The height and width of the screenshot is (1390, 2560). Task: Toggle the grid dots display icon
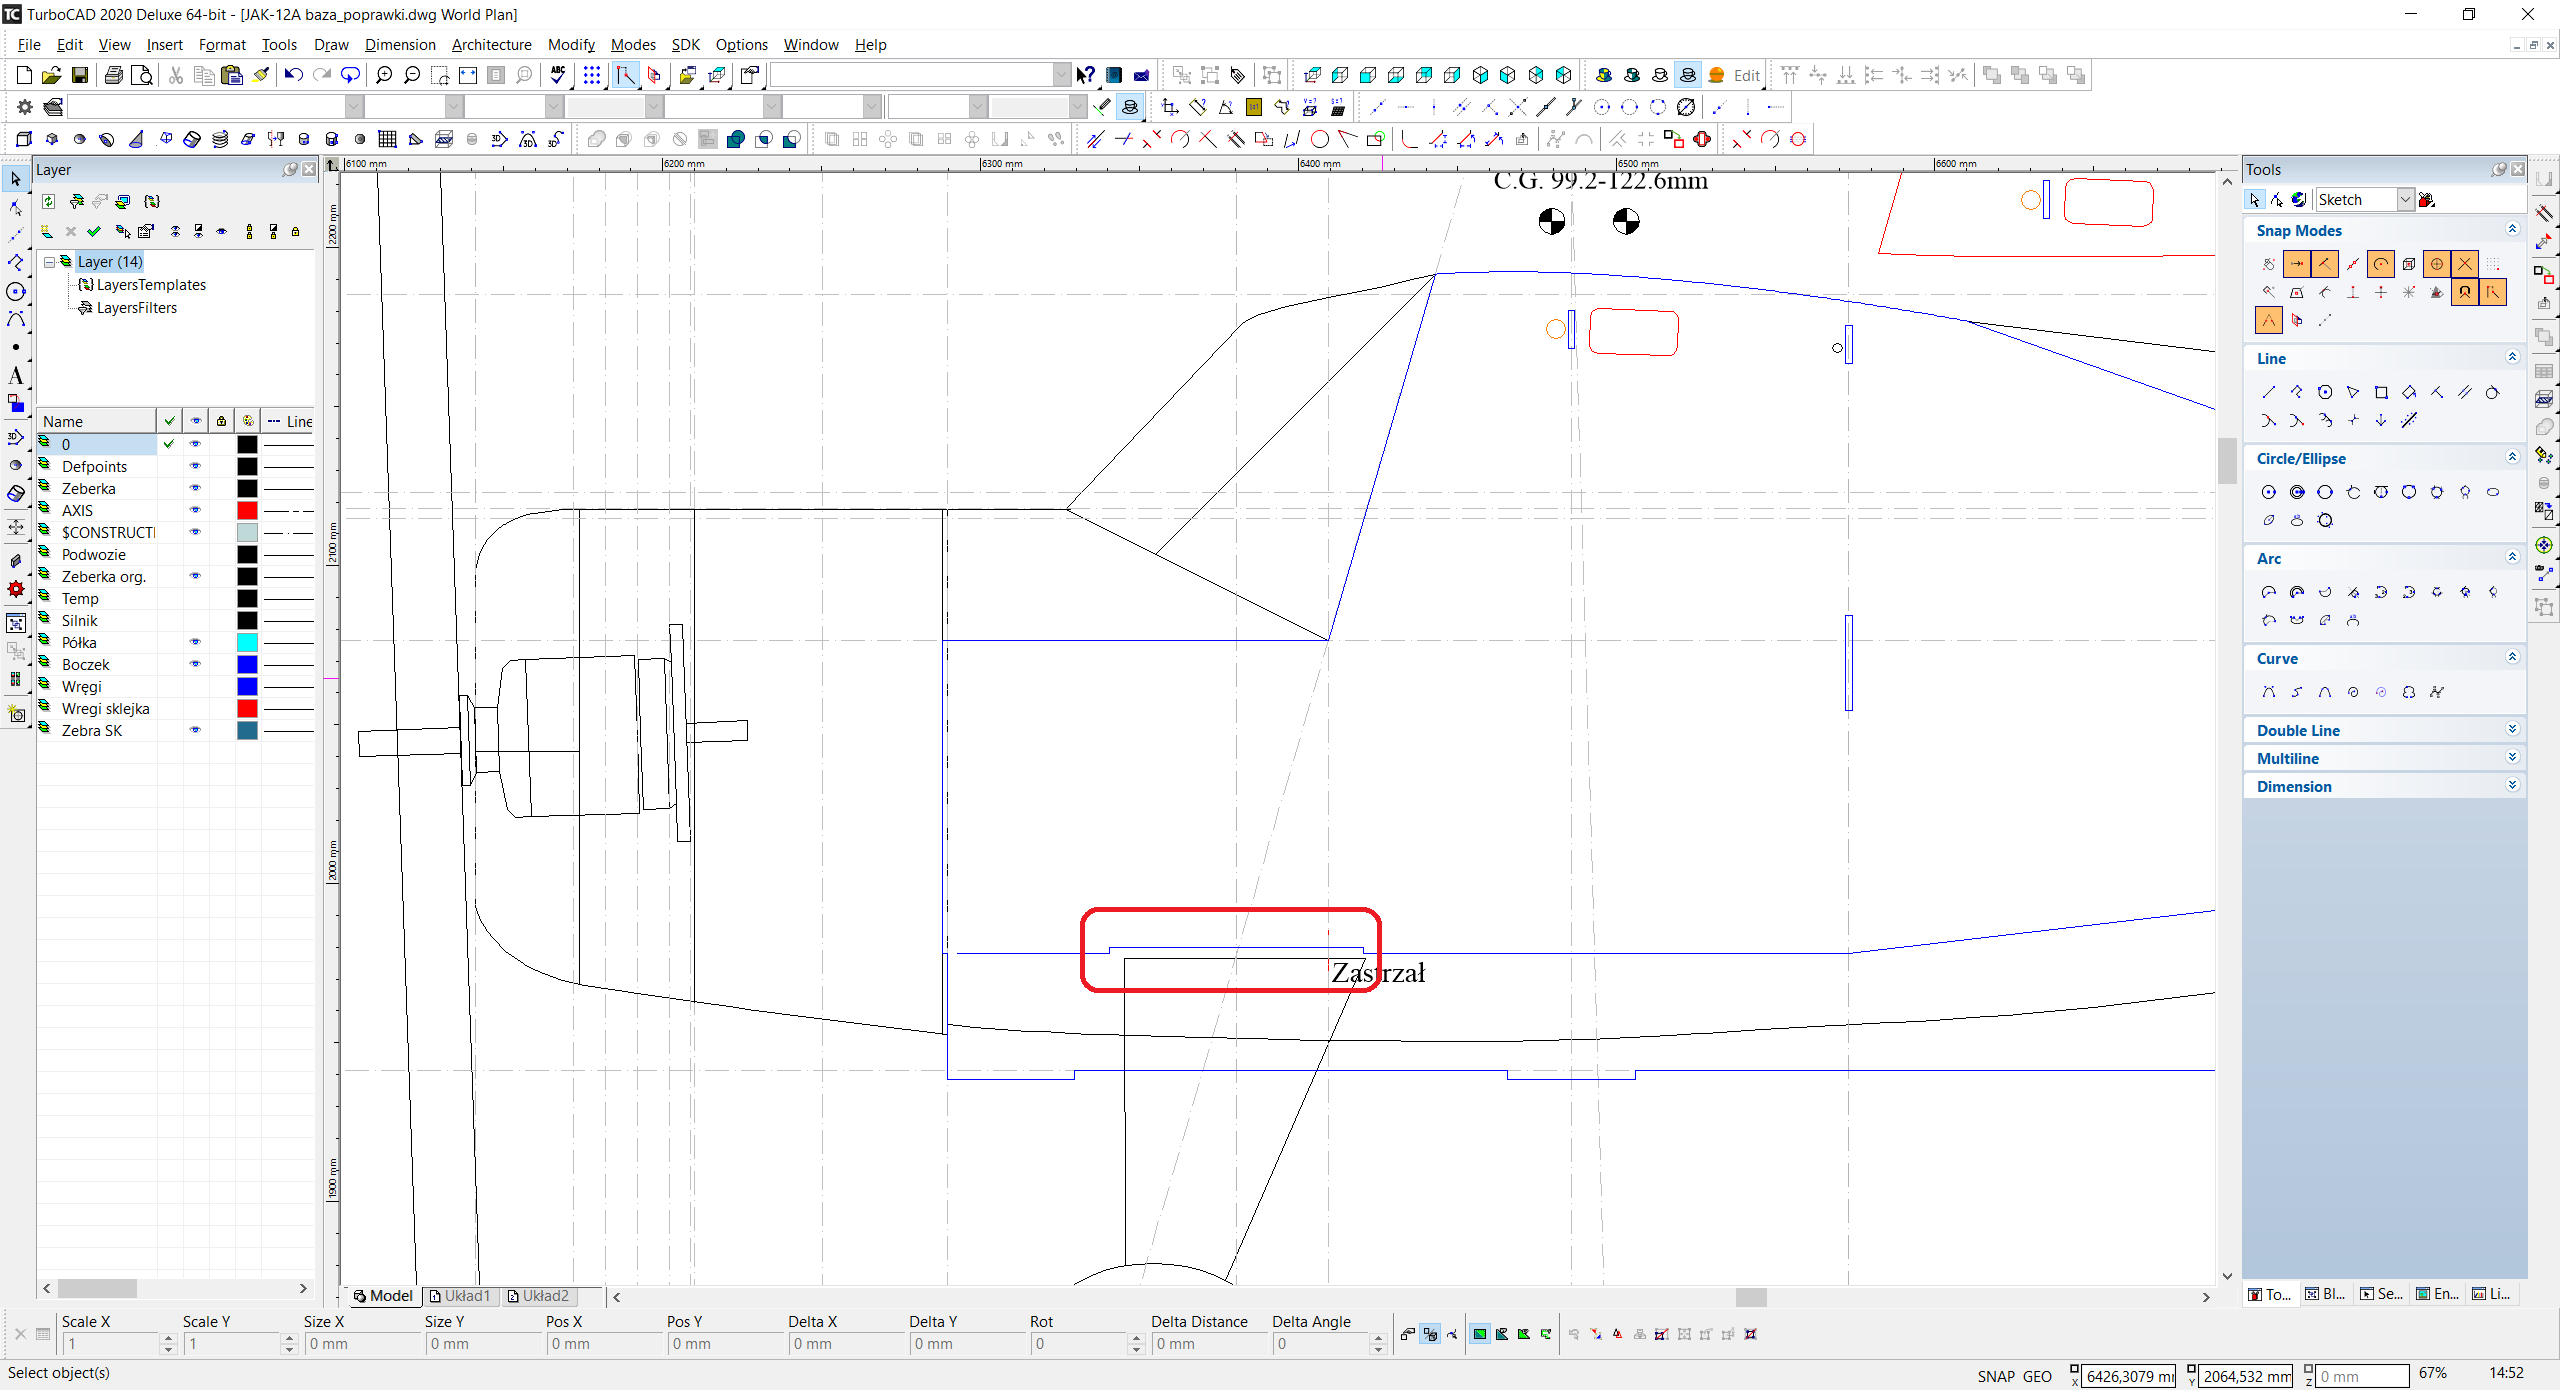click(592, 75)
